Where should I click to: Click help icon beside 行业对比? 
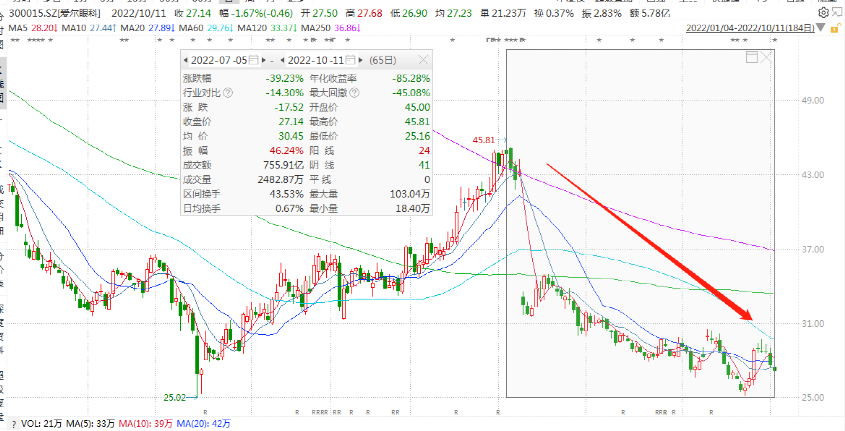(x=227, y=93)
